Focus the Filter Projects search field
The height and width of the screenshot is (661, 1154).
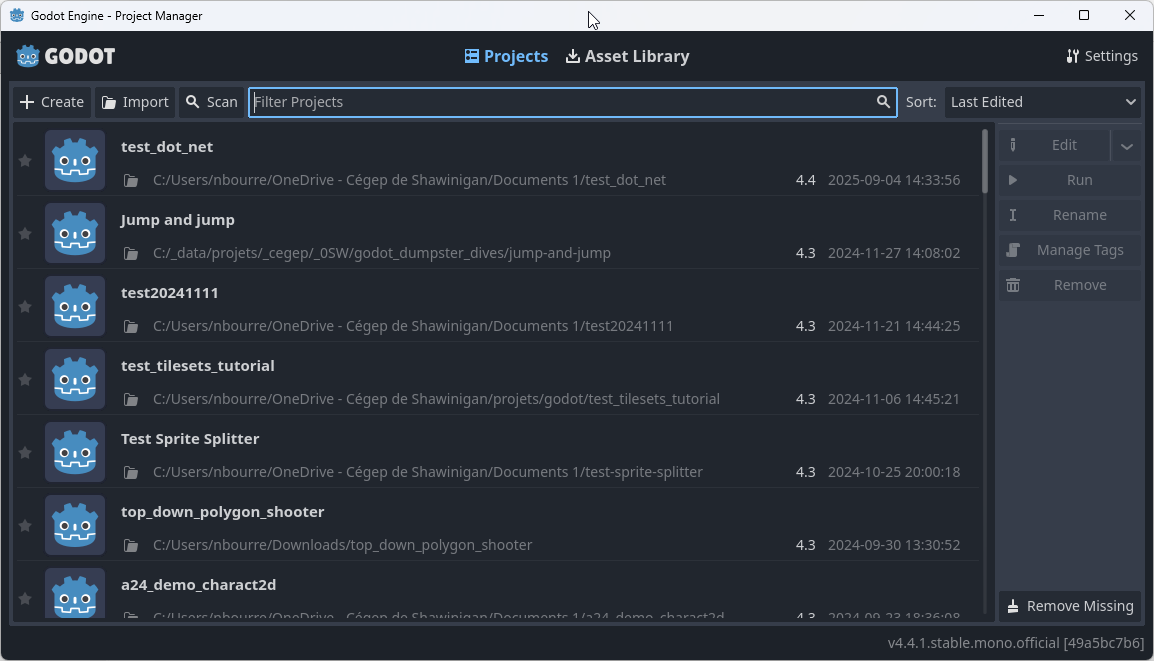[x=573, y=102]
